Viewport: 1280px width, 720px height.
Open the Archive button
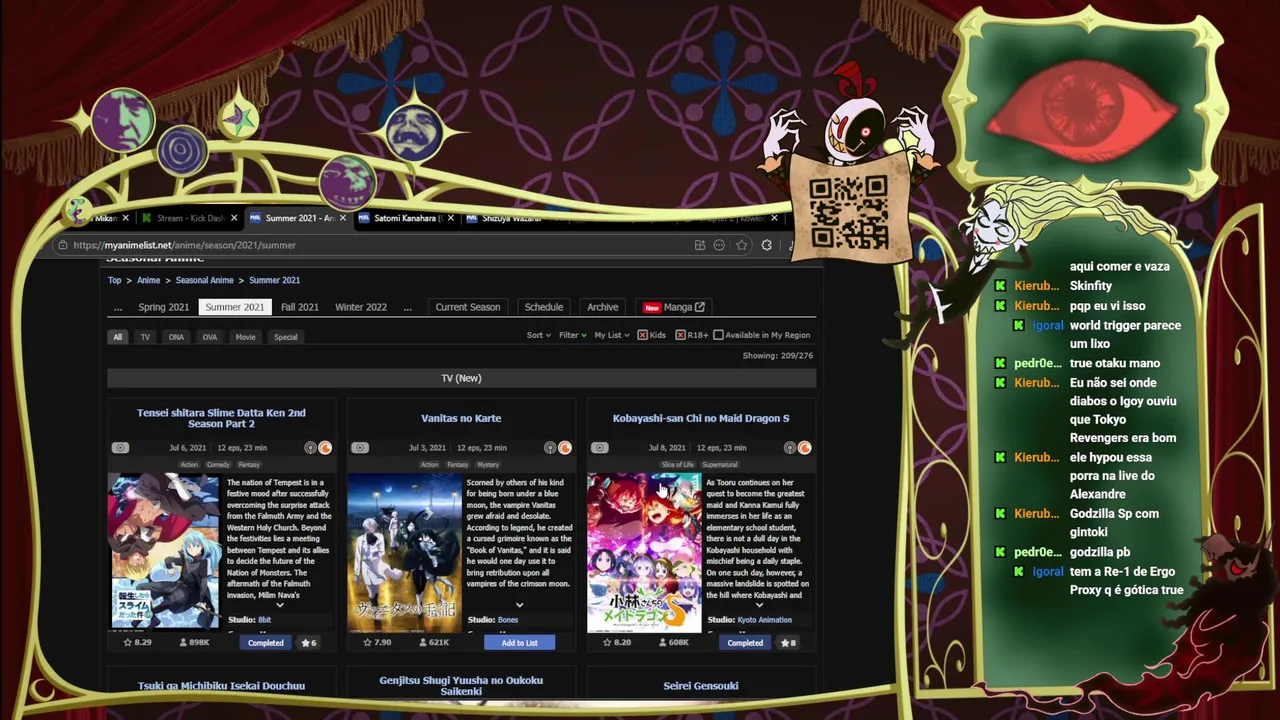(602, 307)
